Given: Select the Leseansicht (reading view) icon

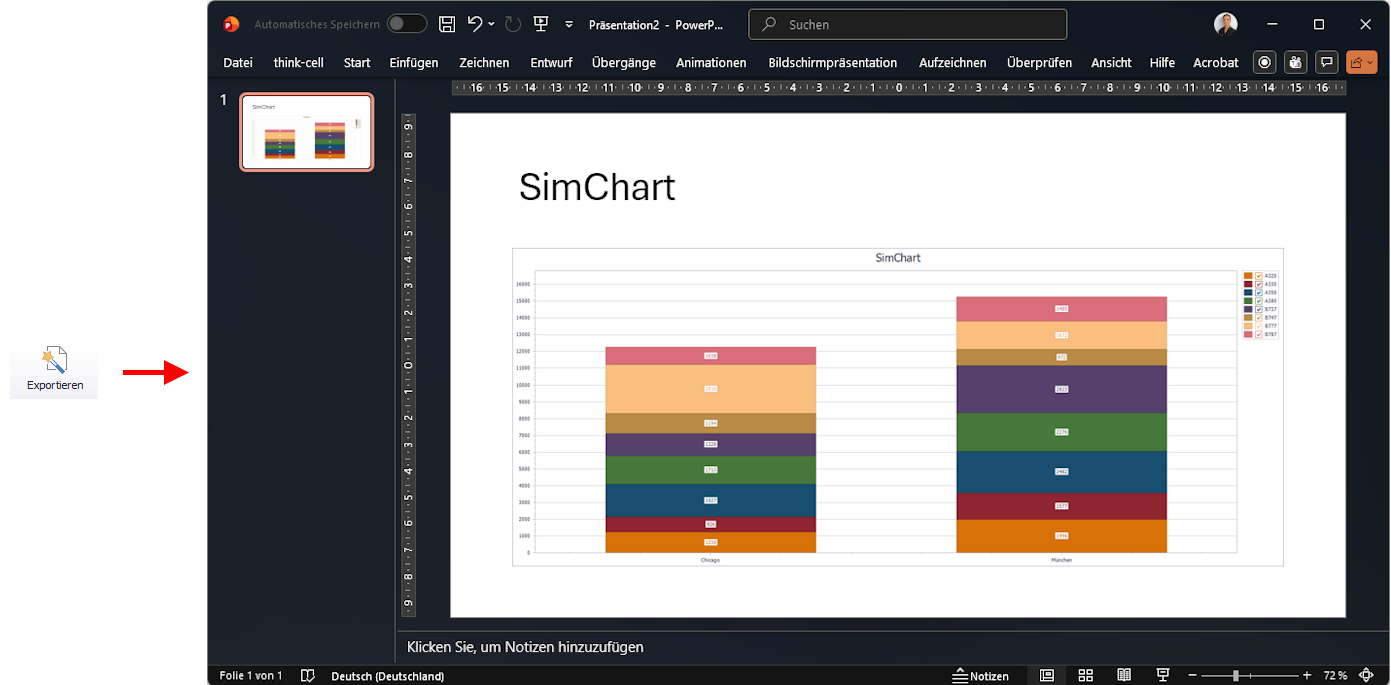Looking at the screenshot, I should pos(1124,675).
